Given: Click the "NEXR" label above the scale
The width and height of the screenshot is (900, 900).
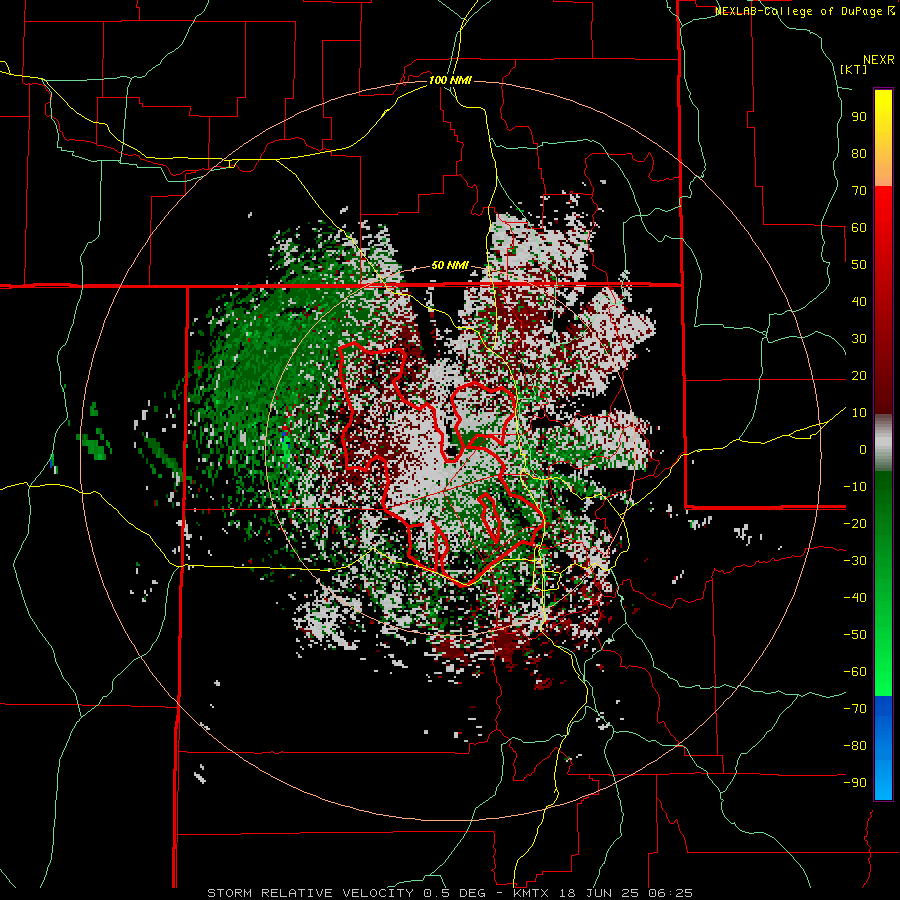Looking at the screenshot, I should 878,60.
